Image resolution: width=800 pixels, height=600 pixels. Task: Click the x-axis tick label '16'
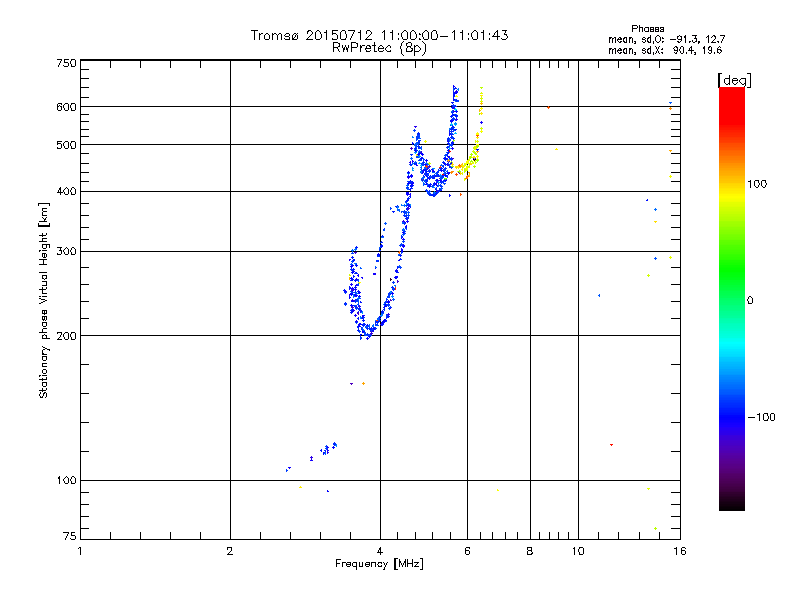click(680, 551)
